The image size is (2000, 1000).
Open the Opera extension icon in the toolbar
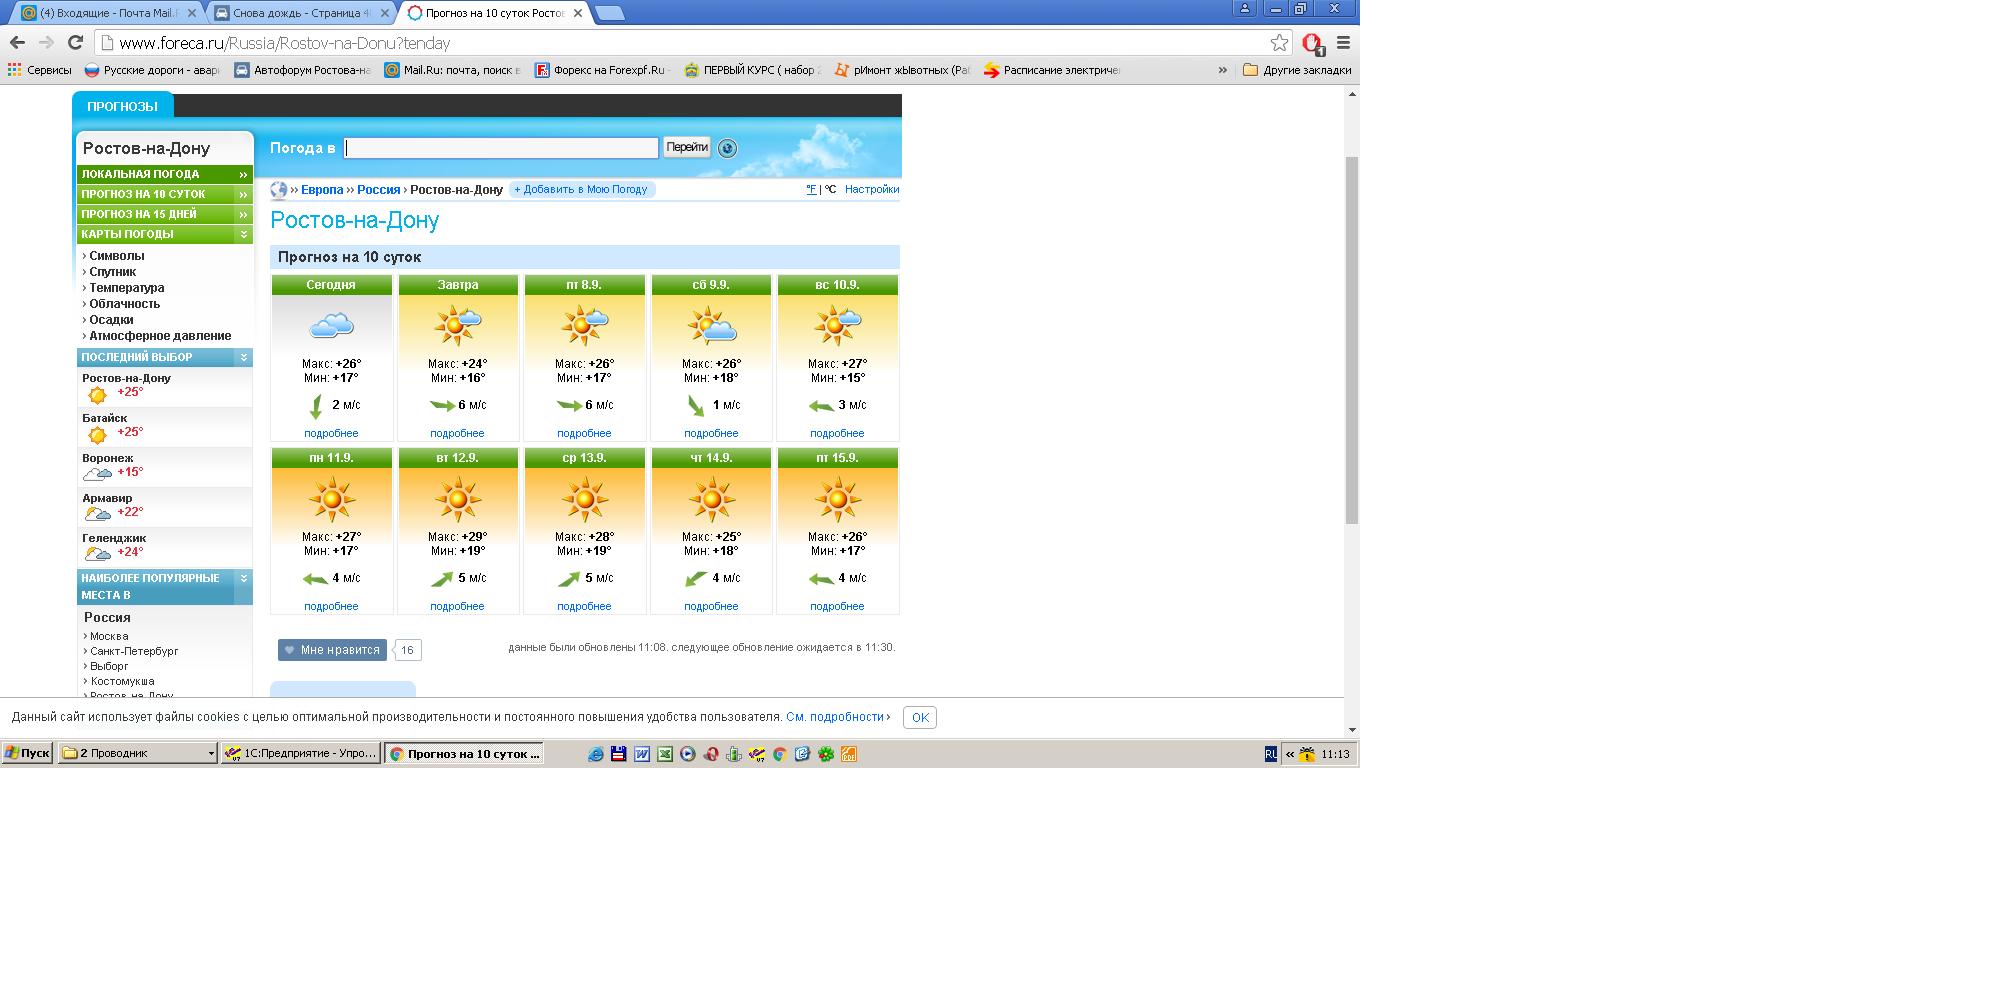coord(1312,43)
